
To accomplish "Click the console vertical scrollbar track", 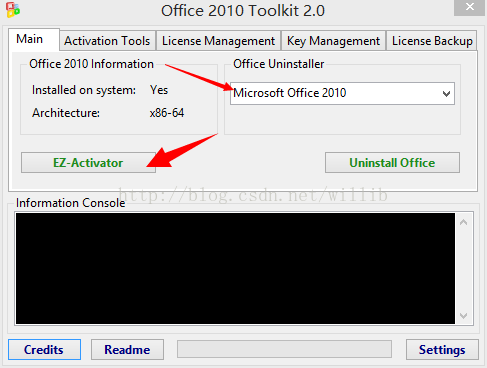I will pos(464,269).
